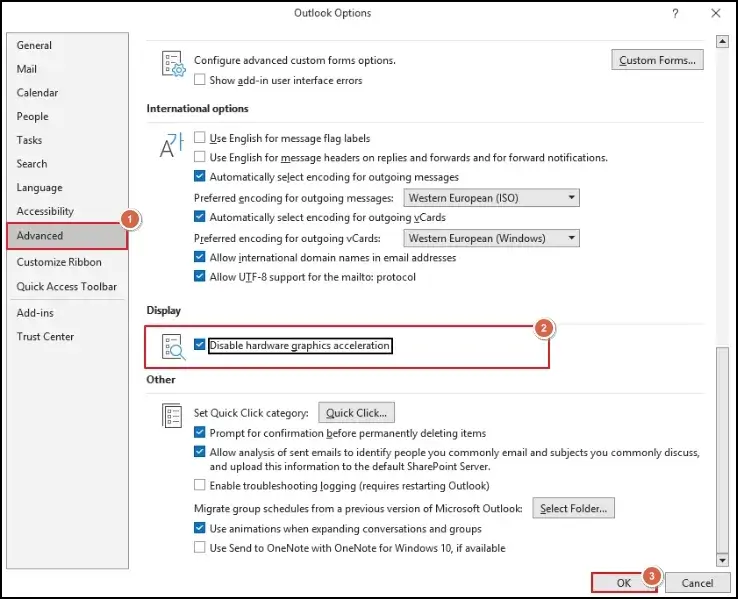
Task: Open Quick Access Toolbar settings
Action: click(x=67, y=287)
